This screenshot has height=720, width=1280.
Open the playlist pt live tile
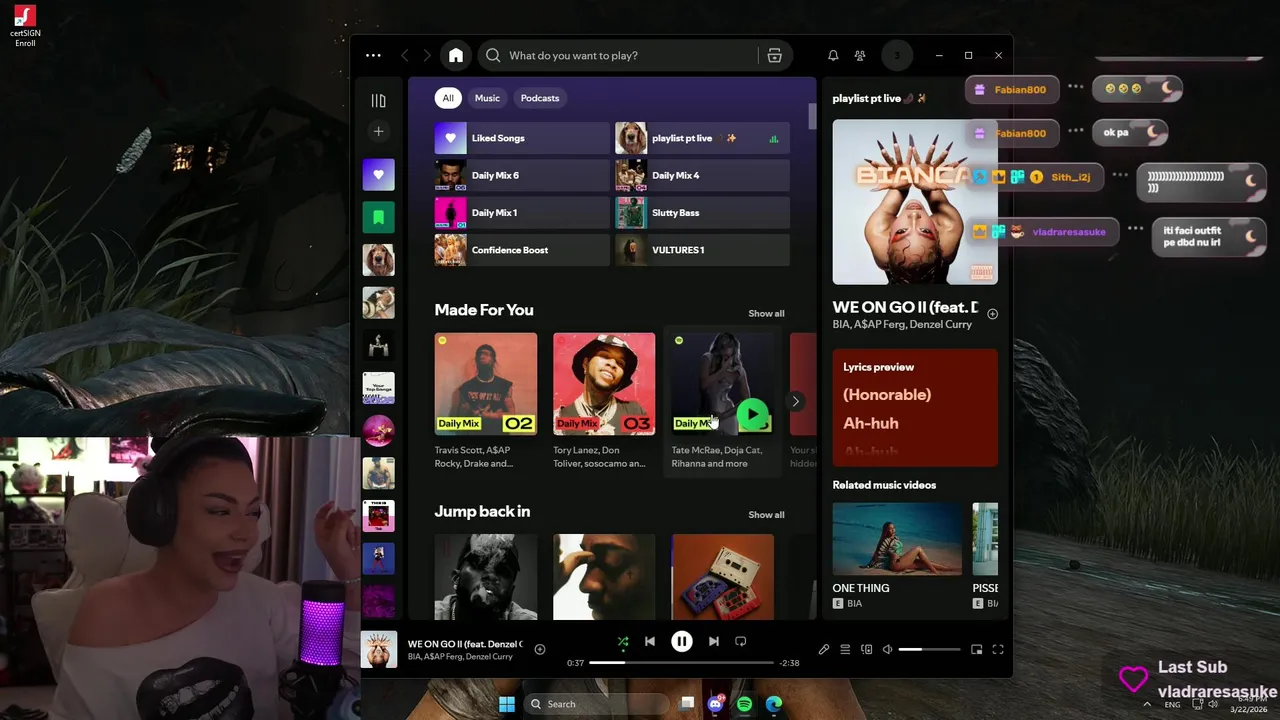702,138
